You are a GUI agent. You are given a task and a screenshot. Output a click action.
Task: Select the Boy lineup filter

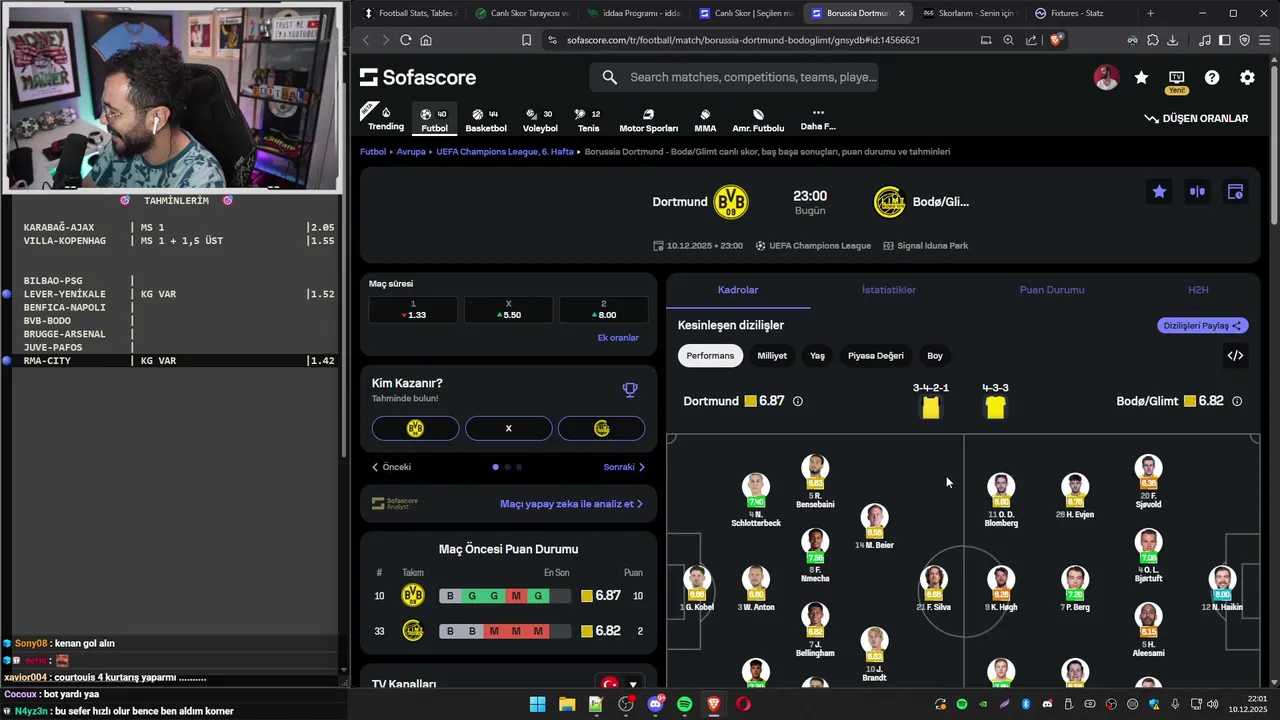coord(935,355)
